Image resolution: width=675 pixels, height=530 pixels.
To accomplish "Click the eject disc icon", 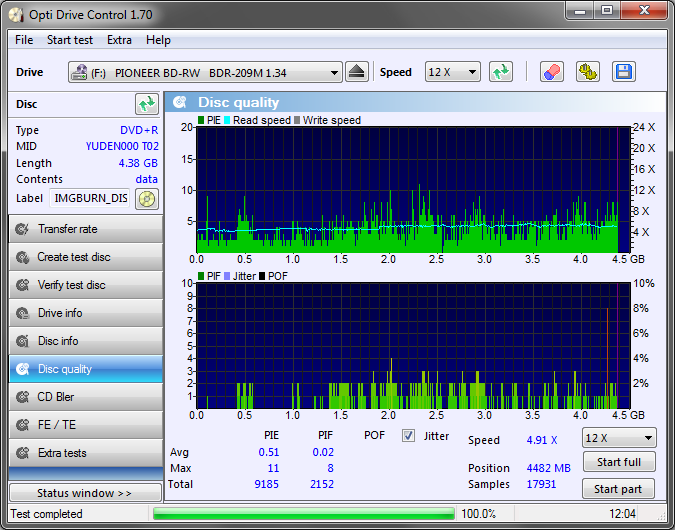I will pos(357,72).
